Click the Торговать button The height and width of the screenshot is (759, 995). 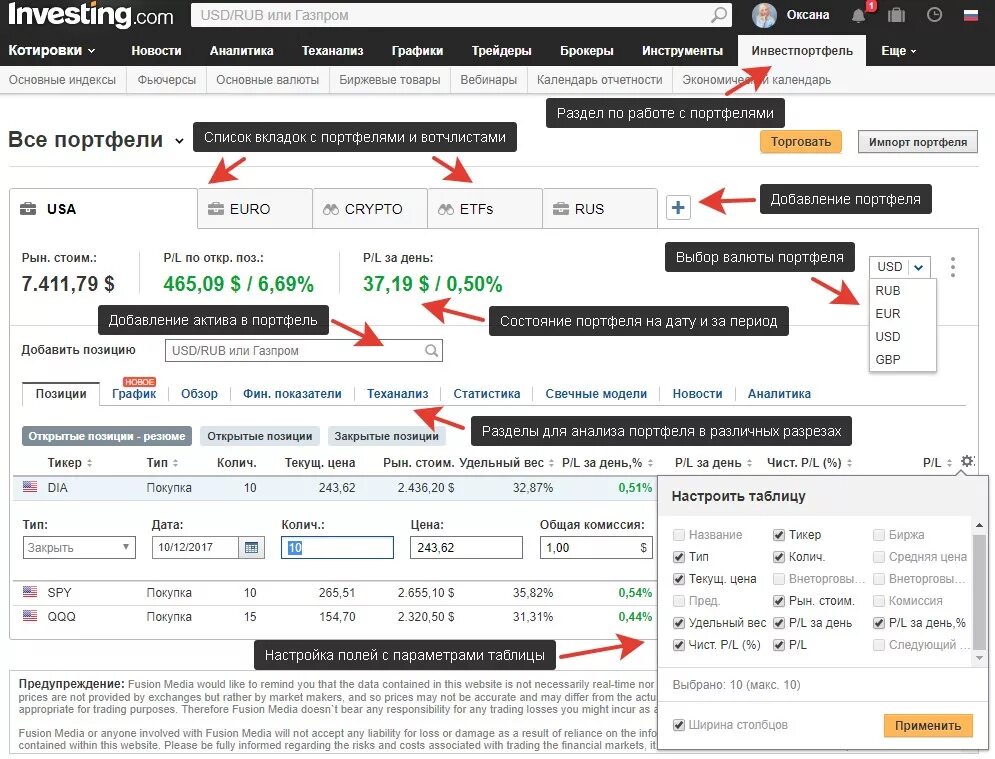(801, 142)
